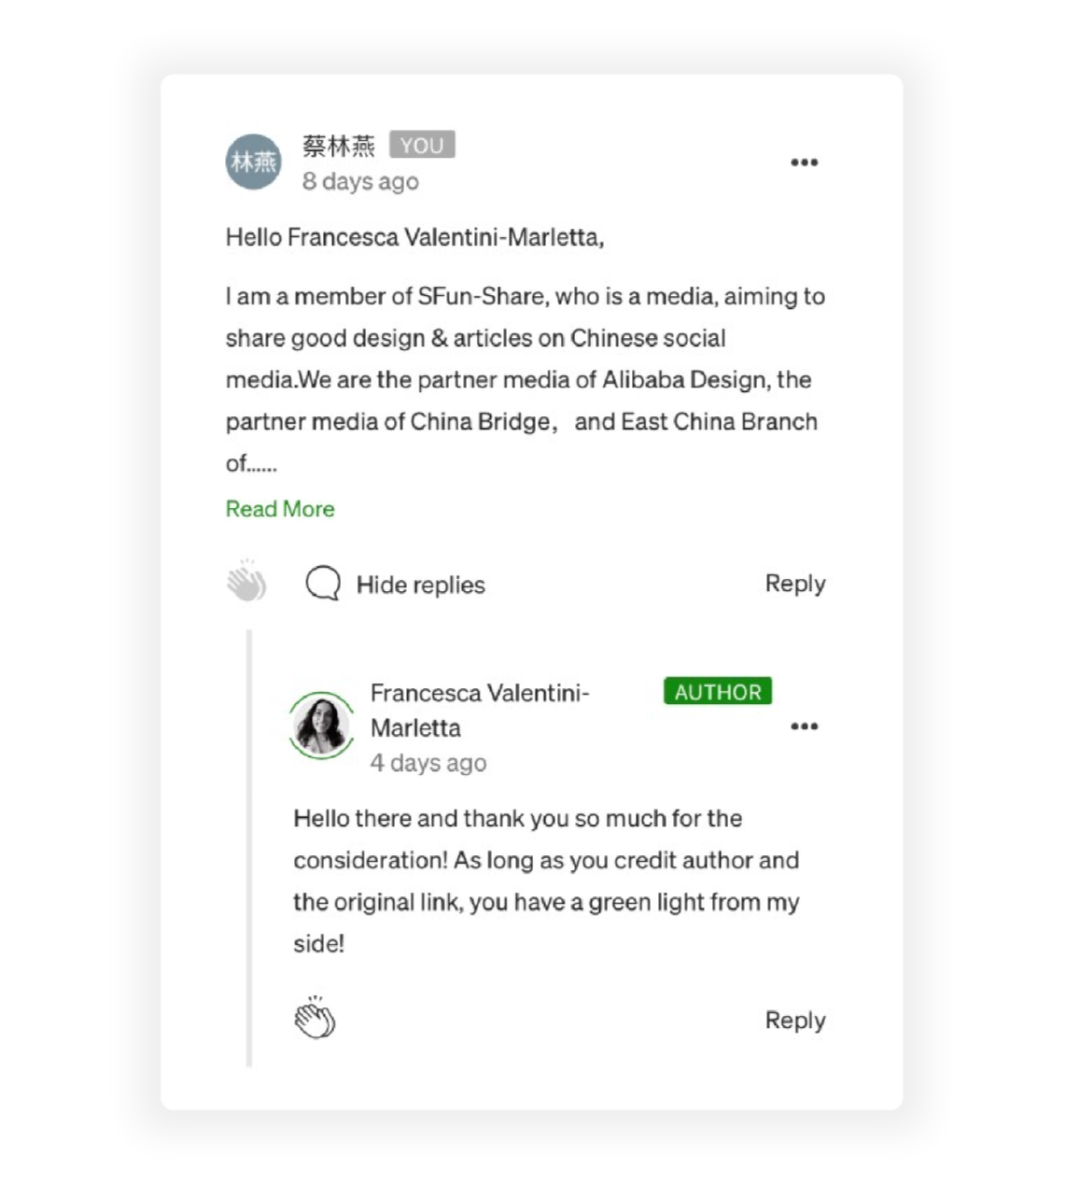Viewport: 1080px width, 1198px height.
Task: Collapse thread via Hide replies text
Action: [x=420, y=585]
